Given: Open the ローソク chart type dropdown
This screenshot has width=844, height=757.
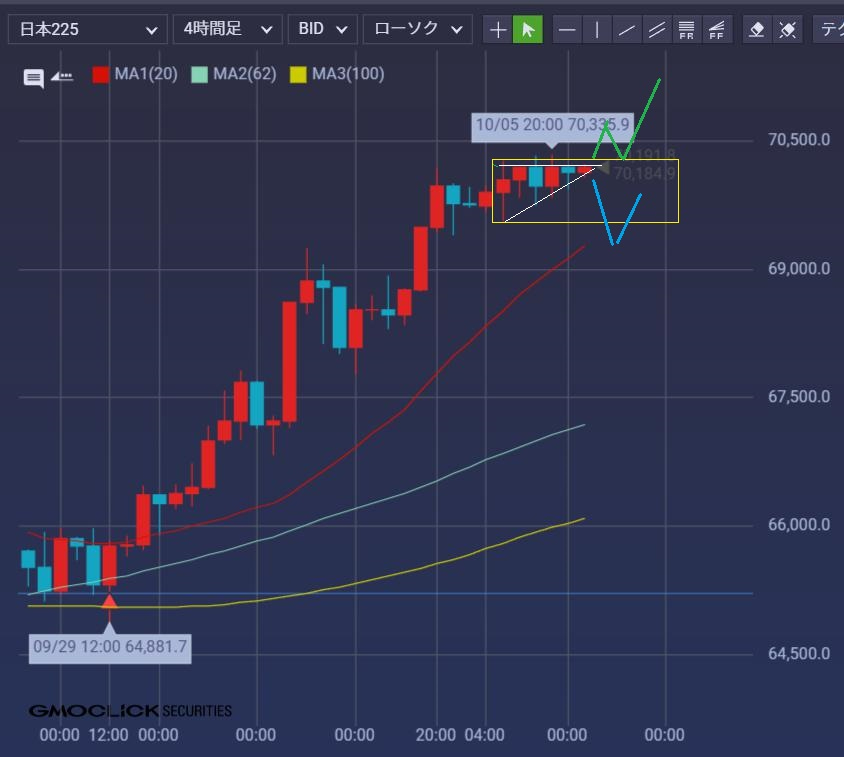Looking at the screenshot, I should (418, 29).
